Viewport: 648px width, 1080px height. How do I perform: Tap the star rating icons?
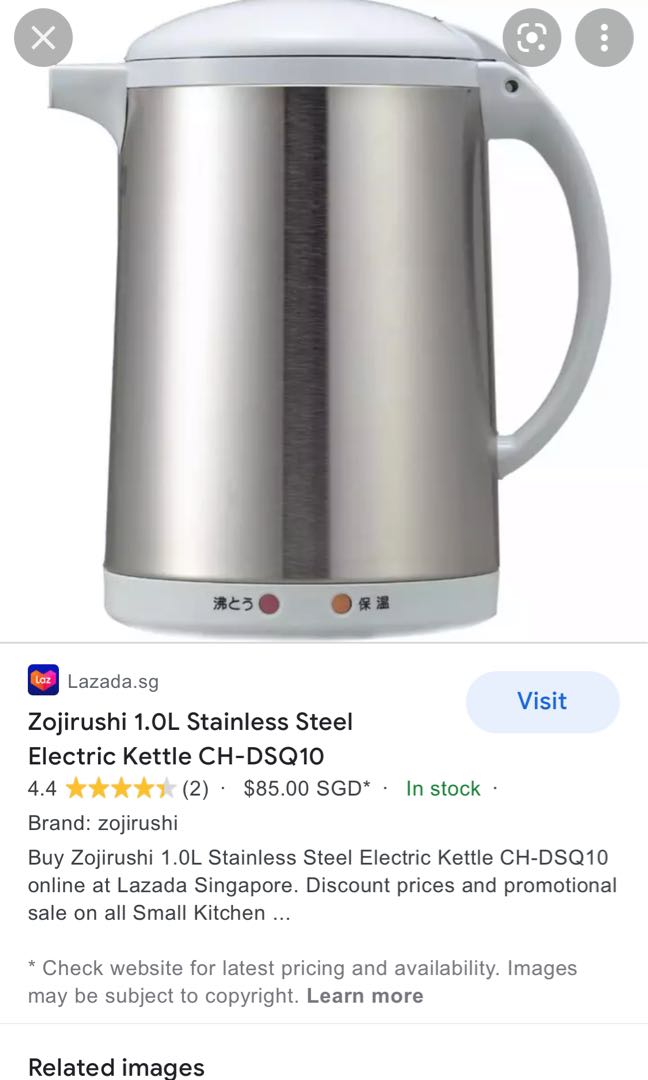point(121,788)
